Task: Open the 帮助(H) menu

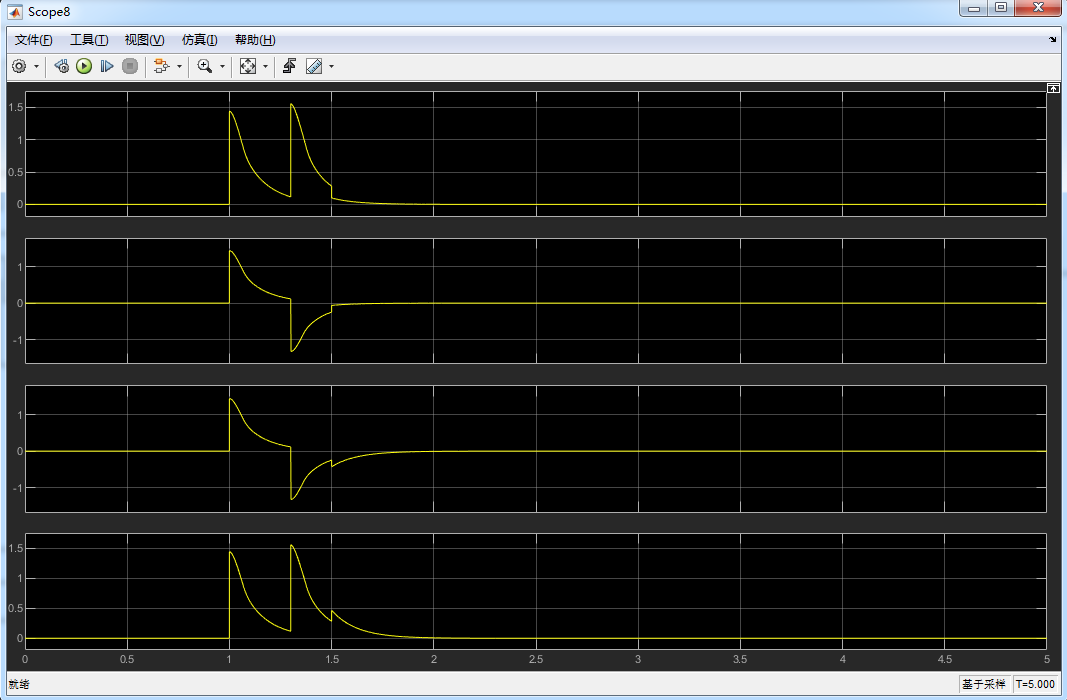Action: coord(255,40)
